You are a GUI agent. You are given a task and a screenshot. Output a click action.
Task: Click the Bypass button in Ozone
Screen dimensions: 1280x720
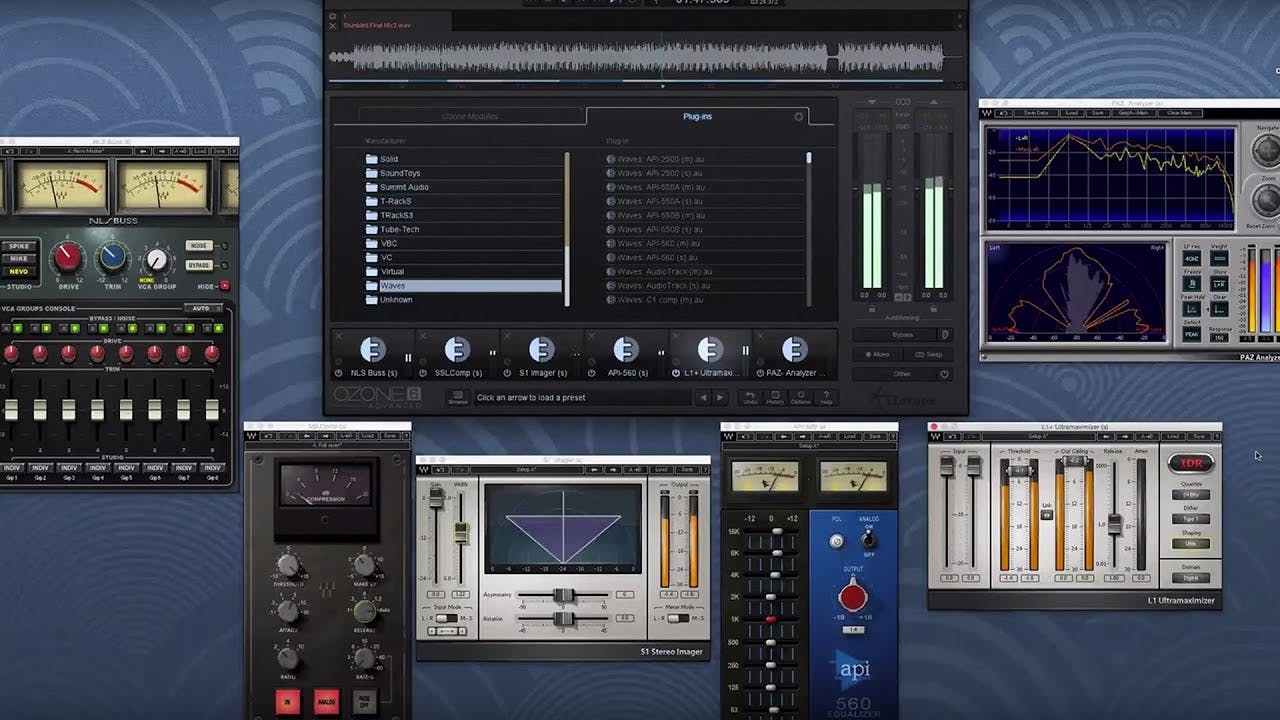tap(901, 334)
